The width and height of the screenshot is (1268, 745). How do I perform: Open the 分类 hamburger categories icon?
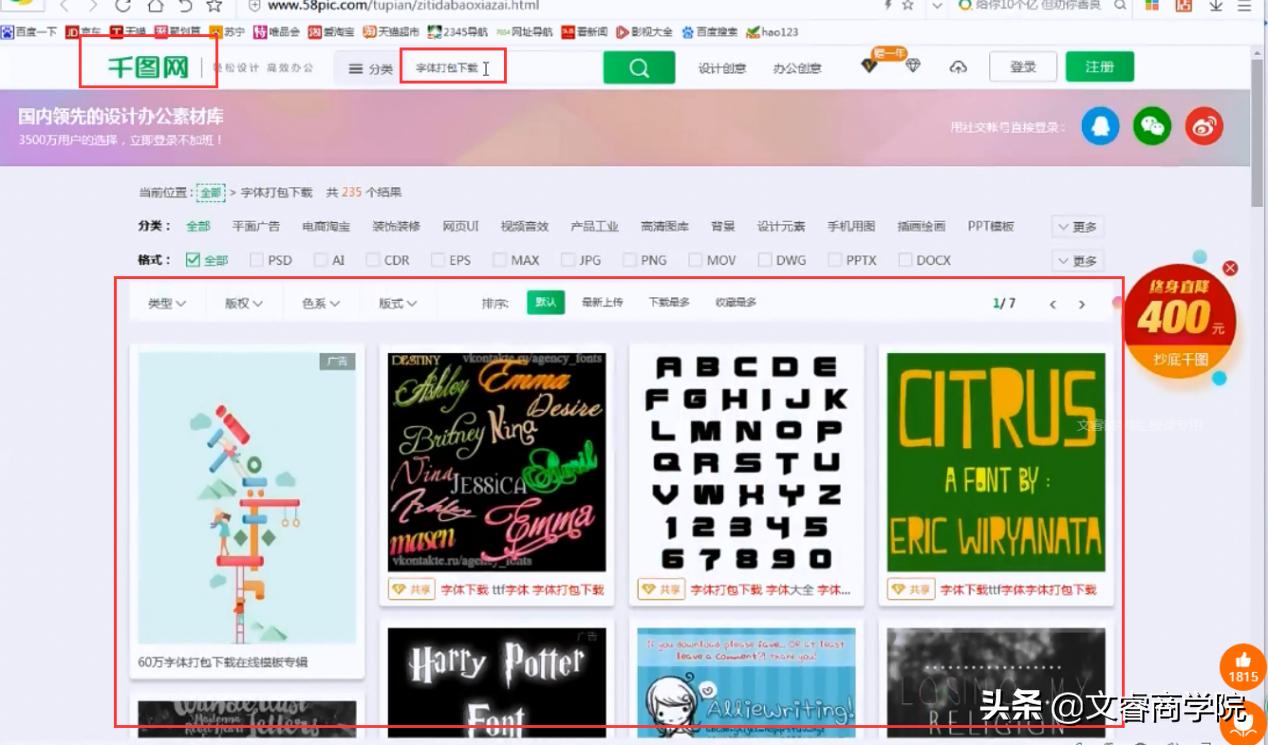355,66
